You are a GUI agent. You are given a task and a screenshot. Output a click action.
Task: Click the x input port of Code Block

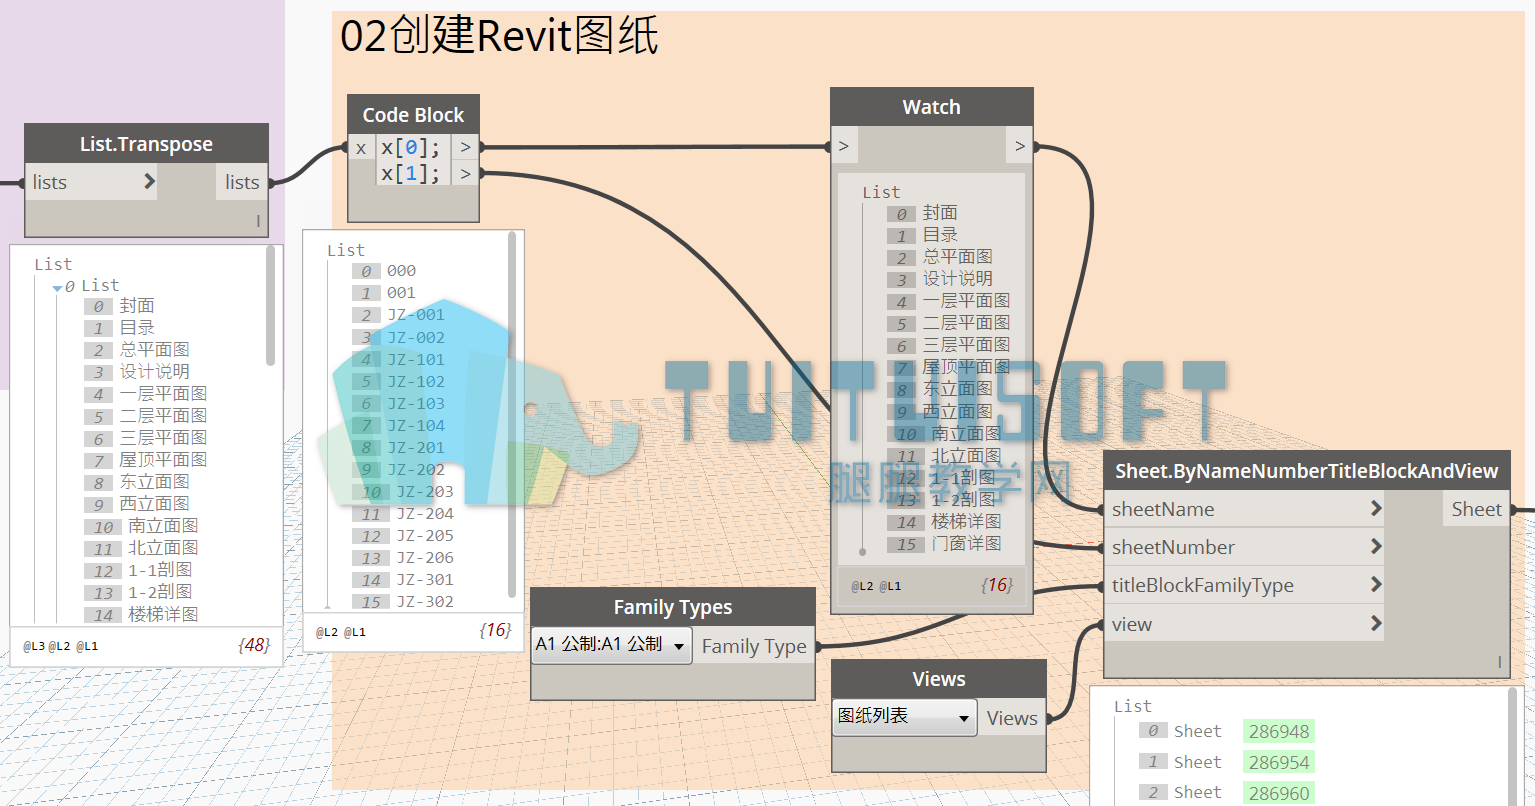(361, 148)
